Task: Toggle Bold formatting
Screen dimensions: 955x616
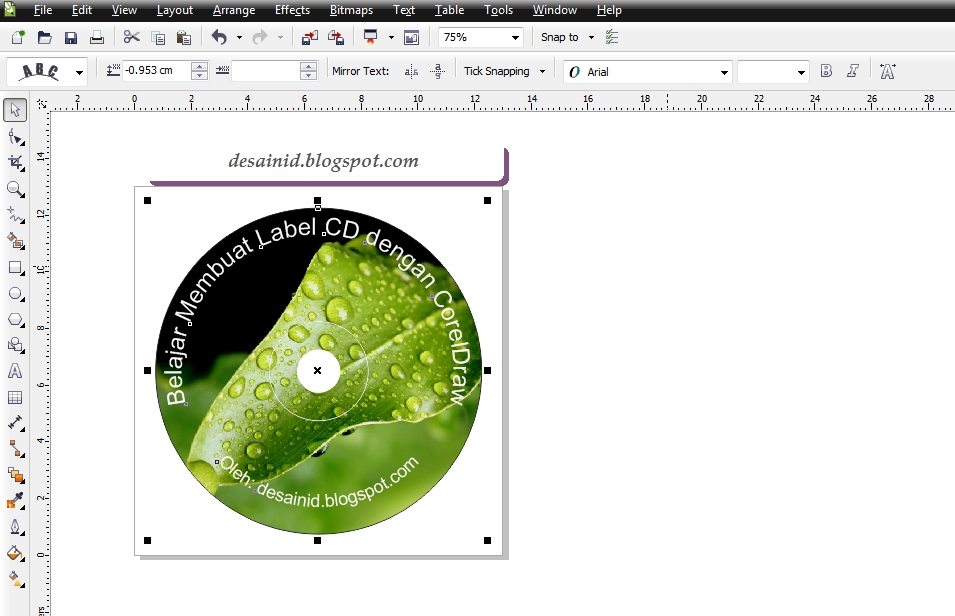Action: pyautogui.click(x=826, y=71)
